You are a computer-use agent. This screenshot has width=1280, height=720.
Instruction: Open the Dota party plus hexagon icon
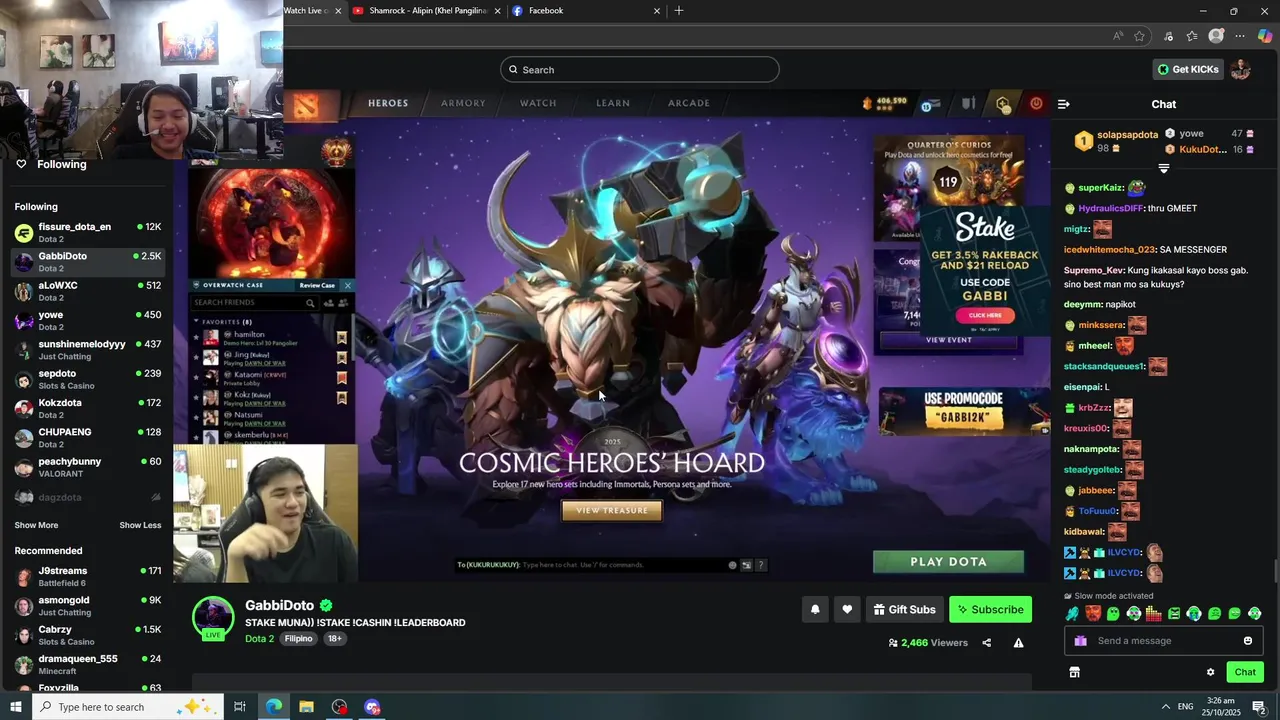click(1003, 104)
